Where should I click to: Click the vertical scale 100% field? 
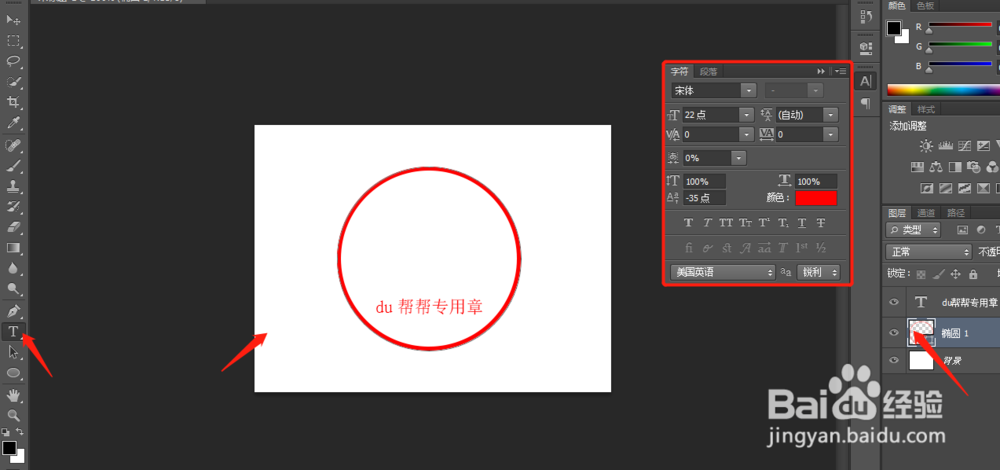pos(704,182)
